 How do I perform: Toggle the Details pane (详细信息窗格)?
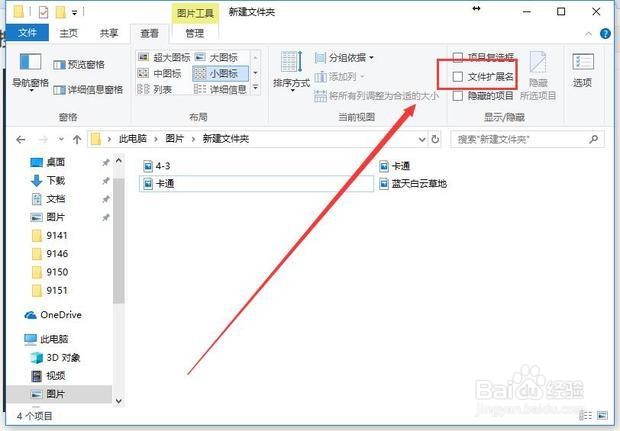(x=88, y=90)
